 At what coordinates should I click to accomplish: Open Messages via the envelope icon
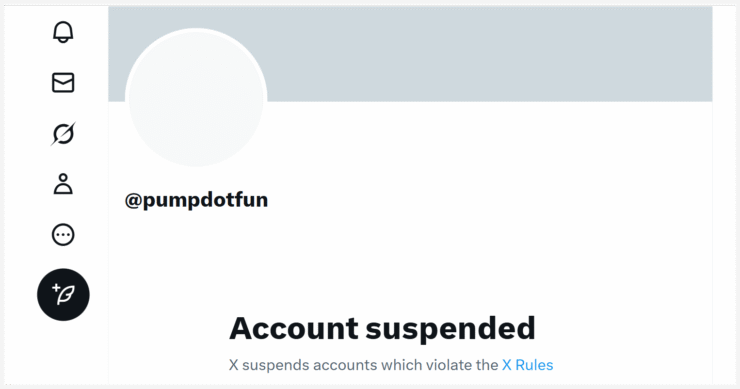[x=63, y=83]
